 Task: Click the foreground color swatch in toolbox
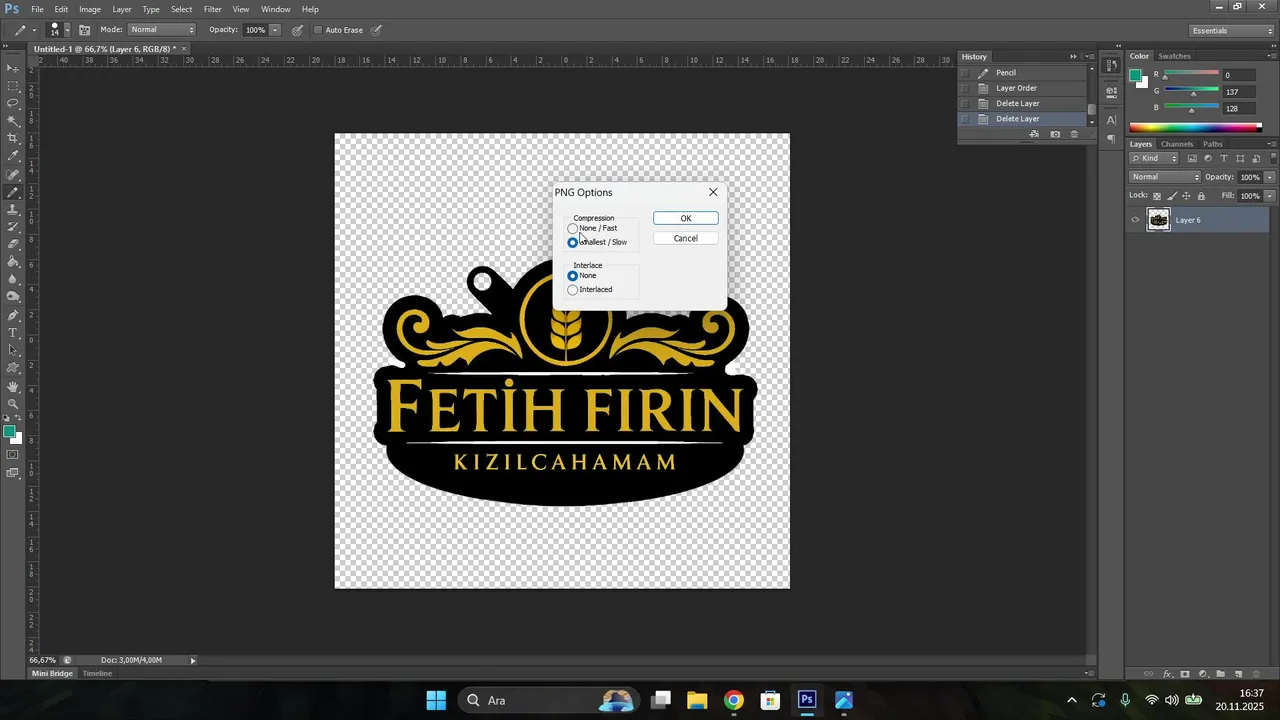9,432
